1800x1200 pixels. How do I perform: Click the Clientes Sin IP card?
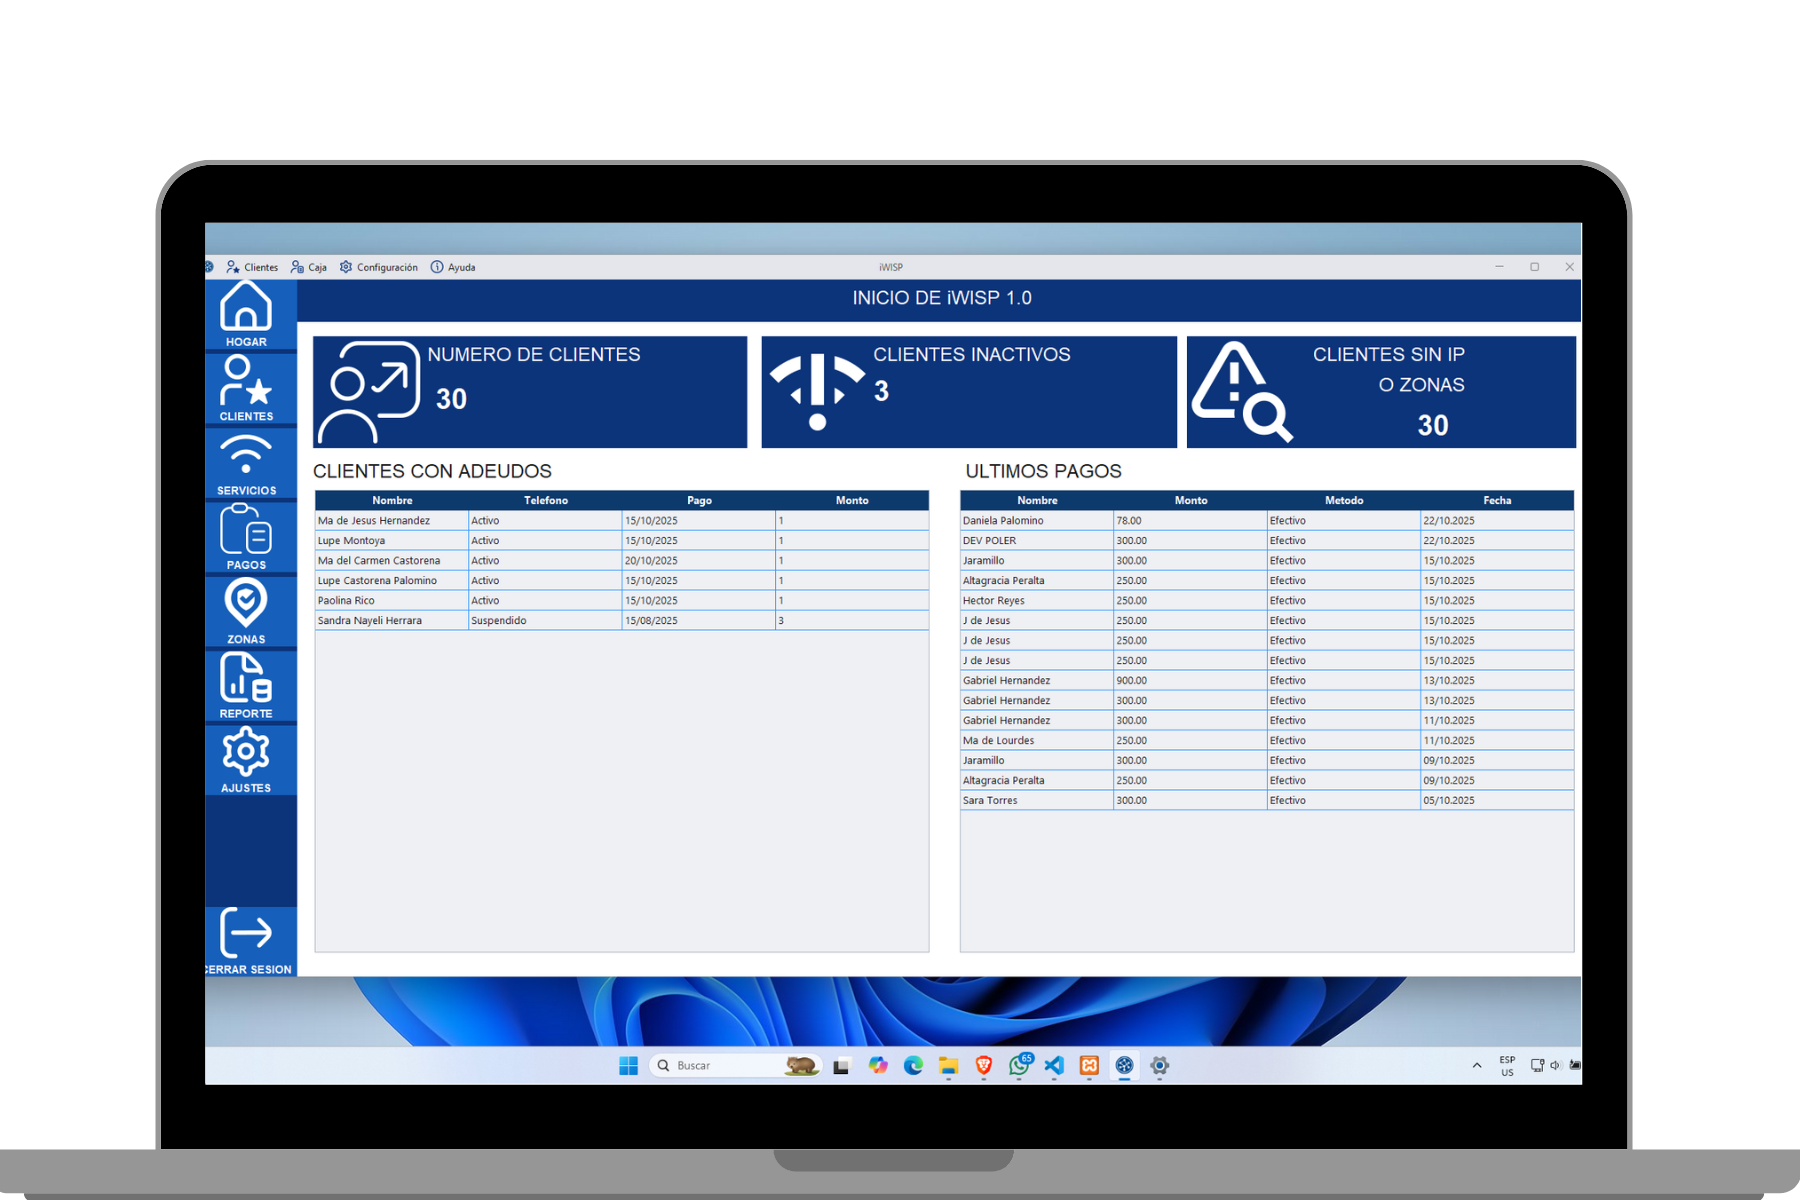point(1380,392)
